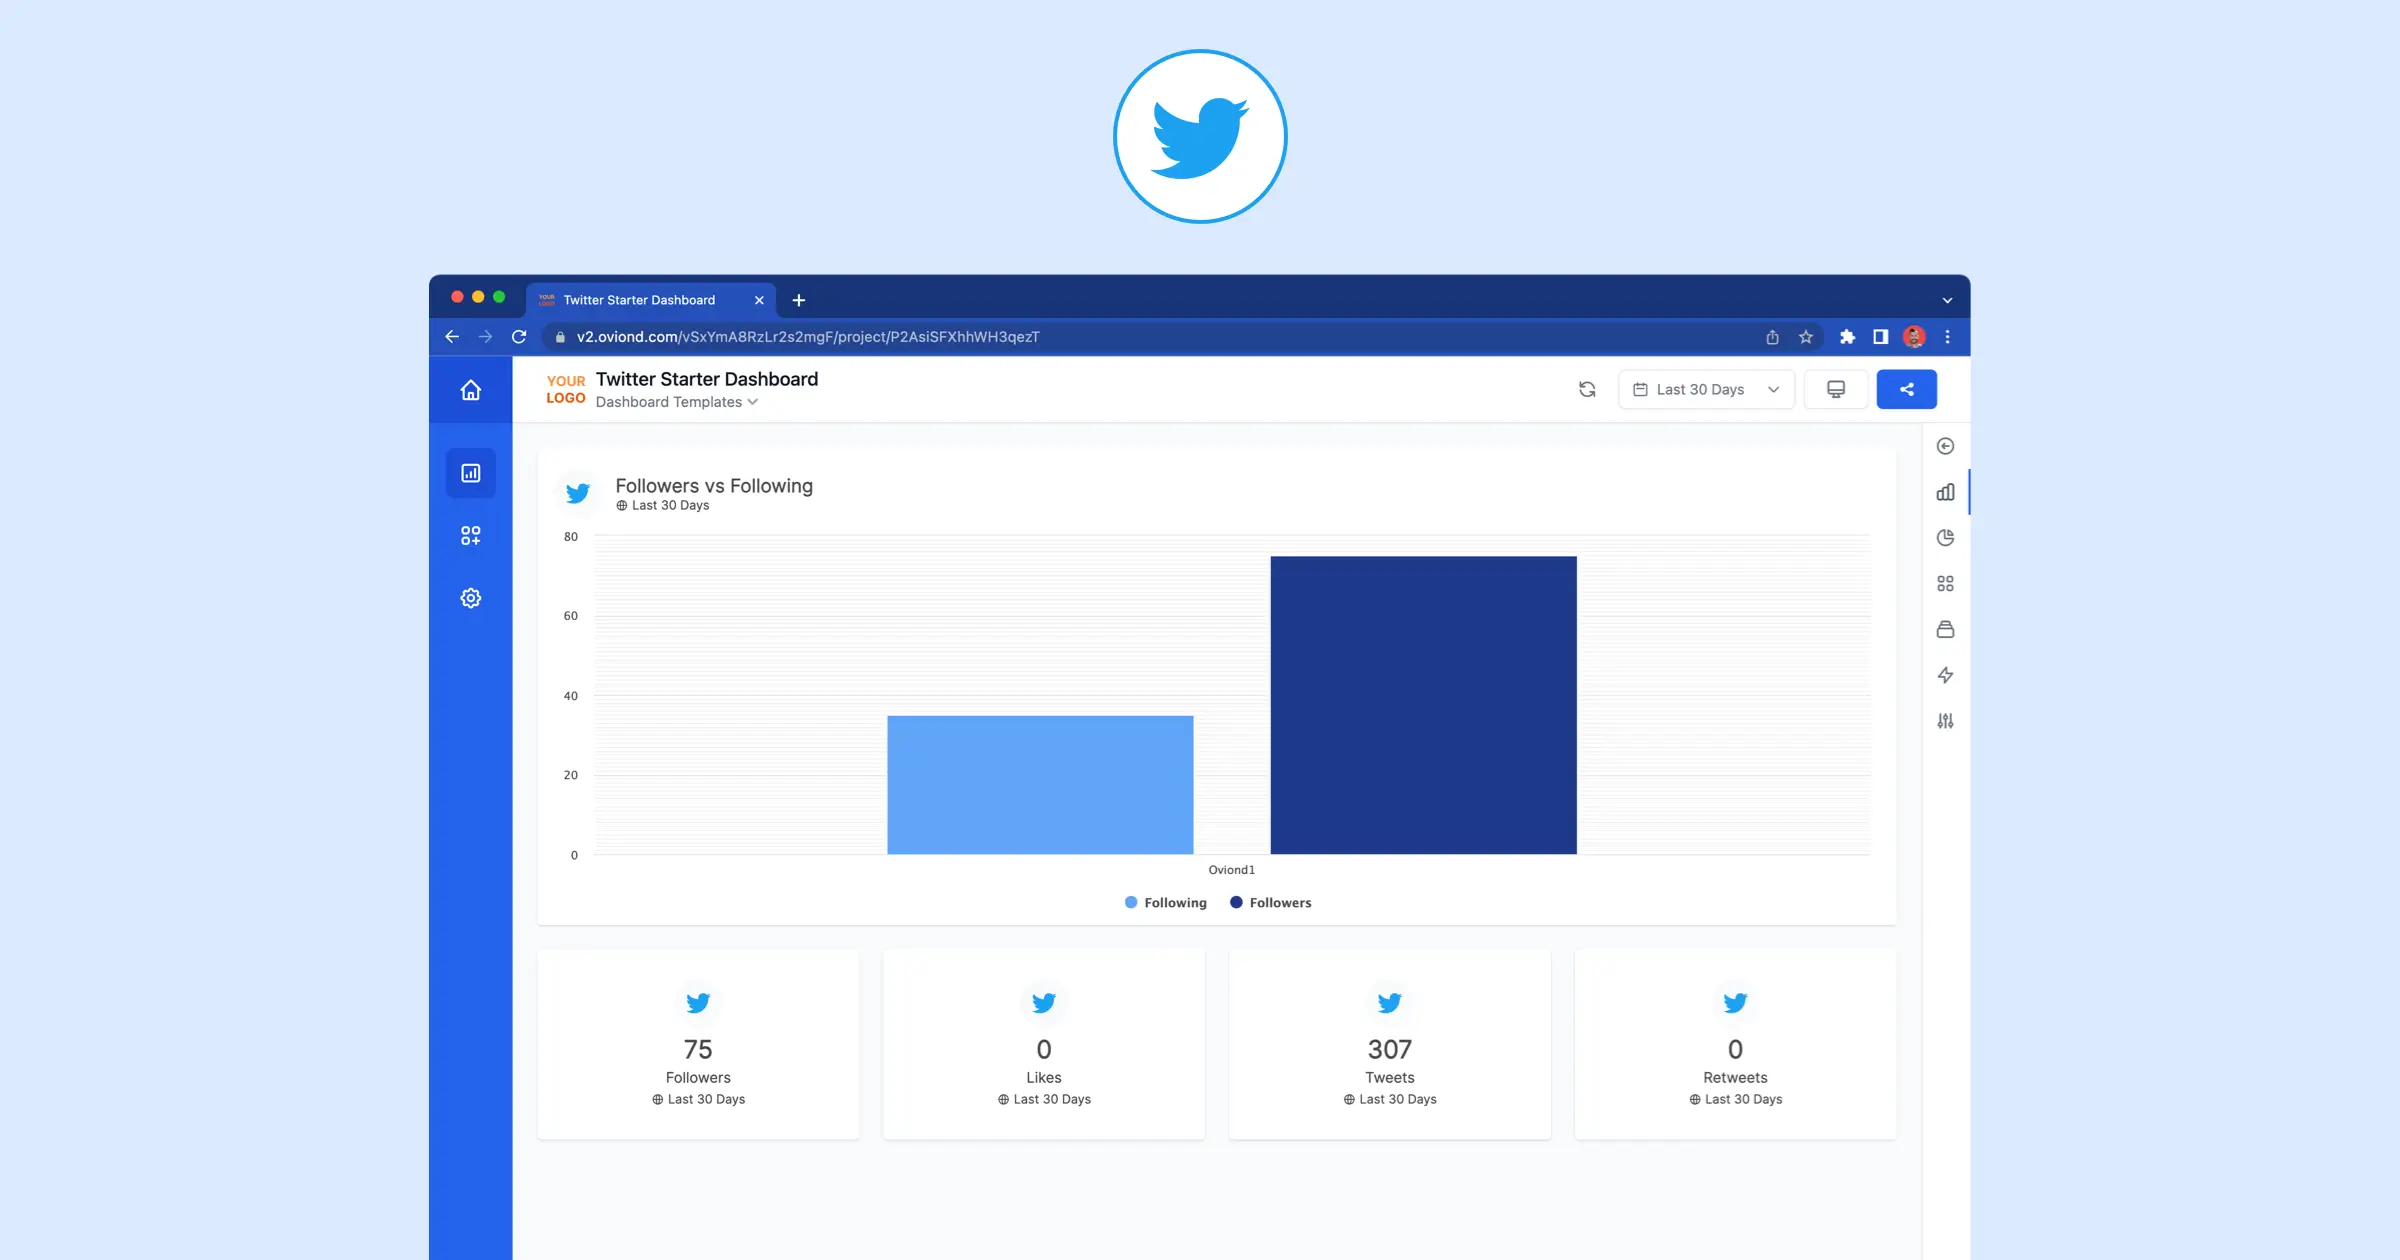
Task: Click the YOUR LOGO placeholder
Action: pyautogui.click(x=565, y=389)
